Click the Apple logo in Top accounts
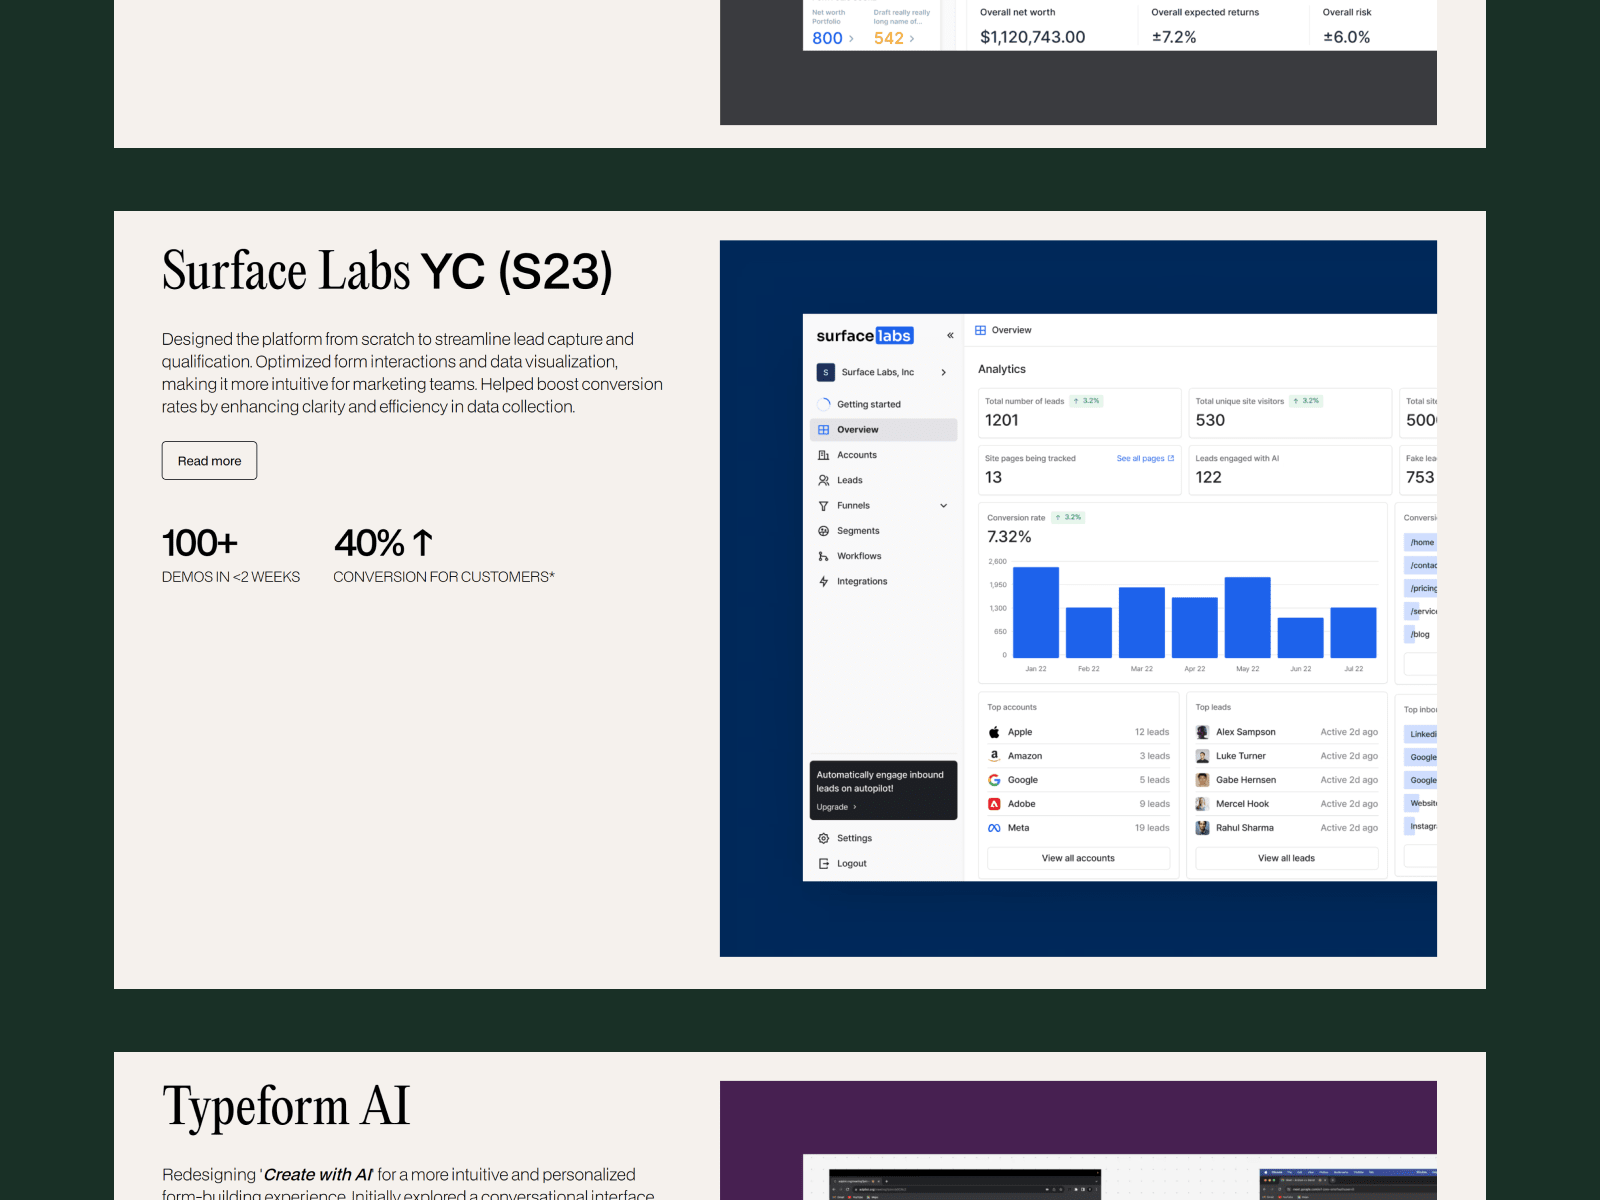Screen dimensions: 1600x1200 point(994,732)
